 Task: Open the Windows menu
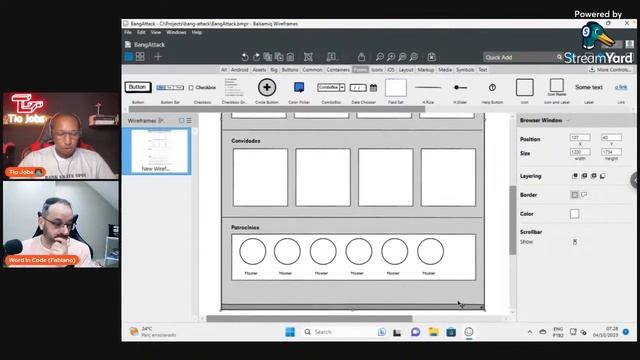point(176,32)
